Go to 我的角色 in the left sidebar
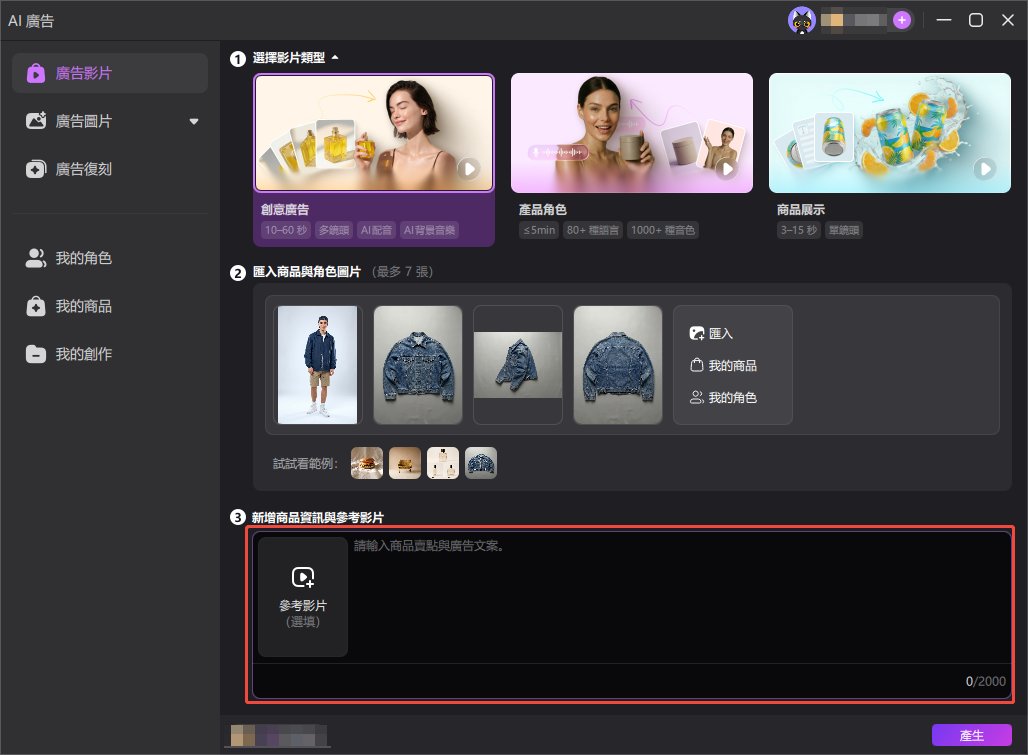The width and height of the screenshot is (1028, 755). (110, 258)
